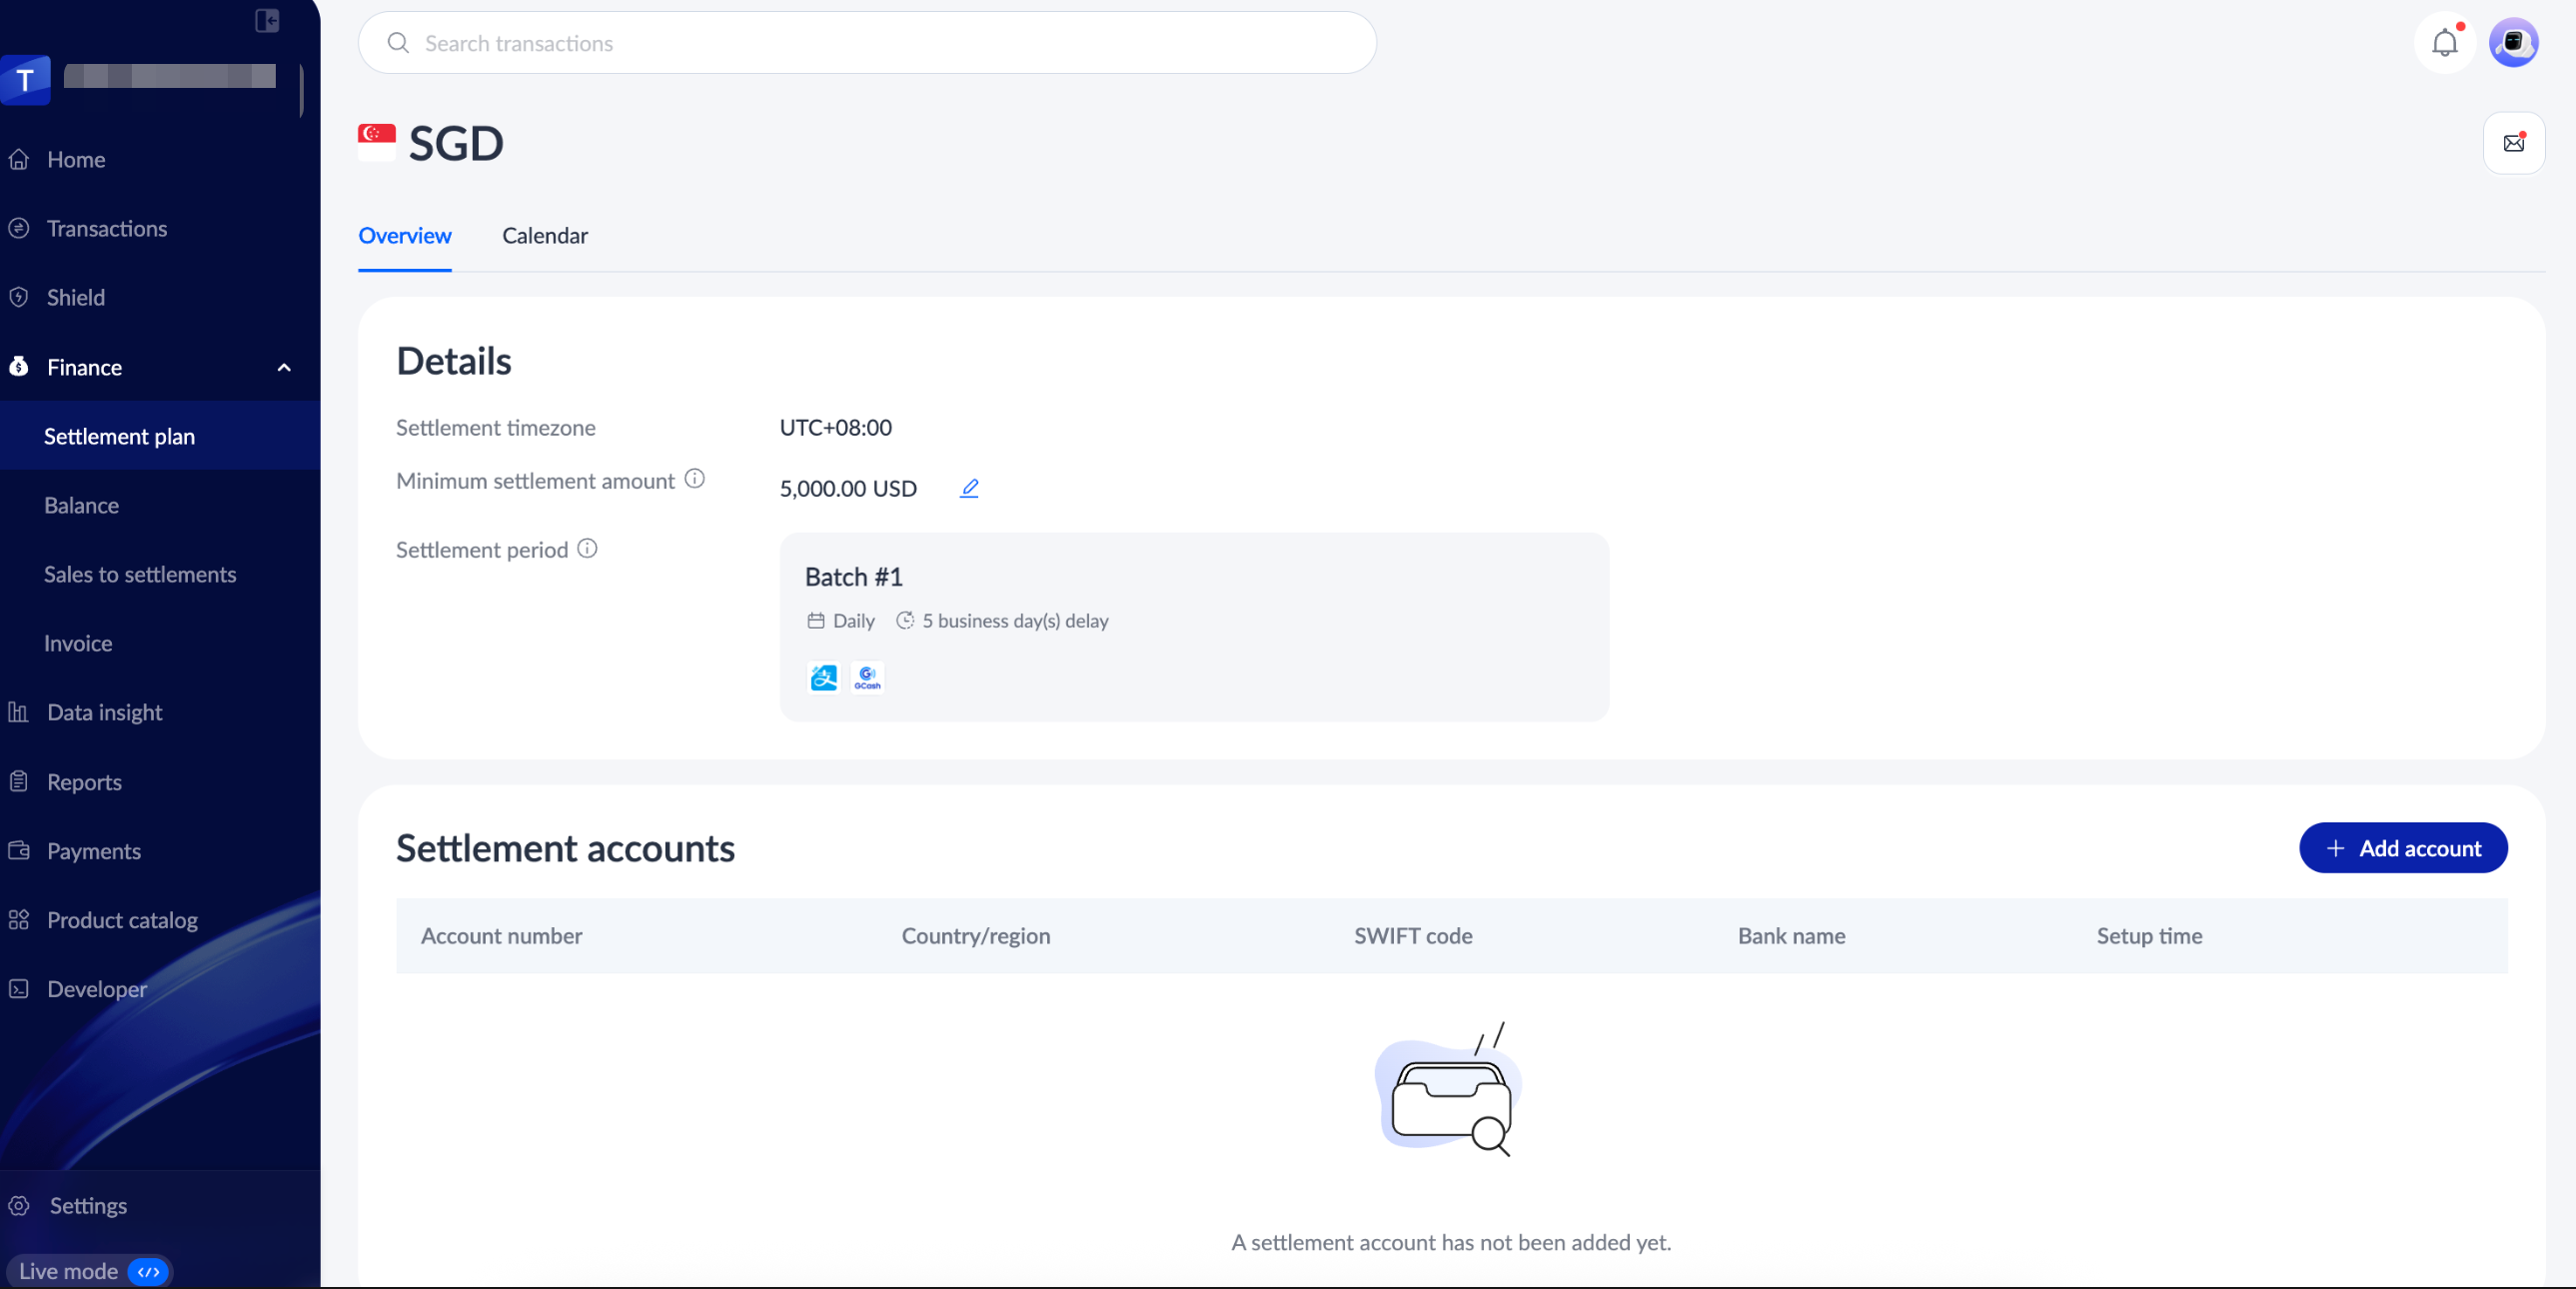Viewport: 2576px width, 1289px height.
Task: Focus the Search transactions field
Action: [x=867, y=43]
